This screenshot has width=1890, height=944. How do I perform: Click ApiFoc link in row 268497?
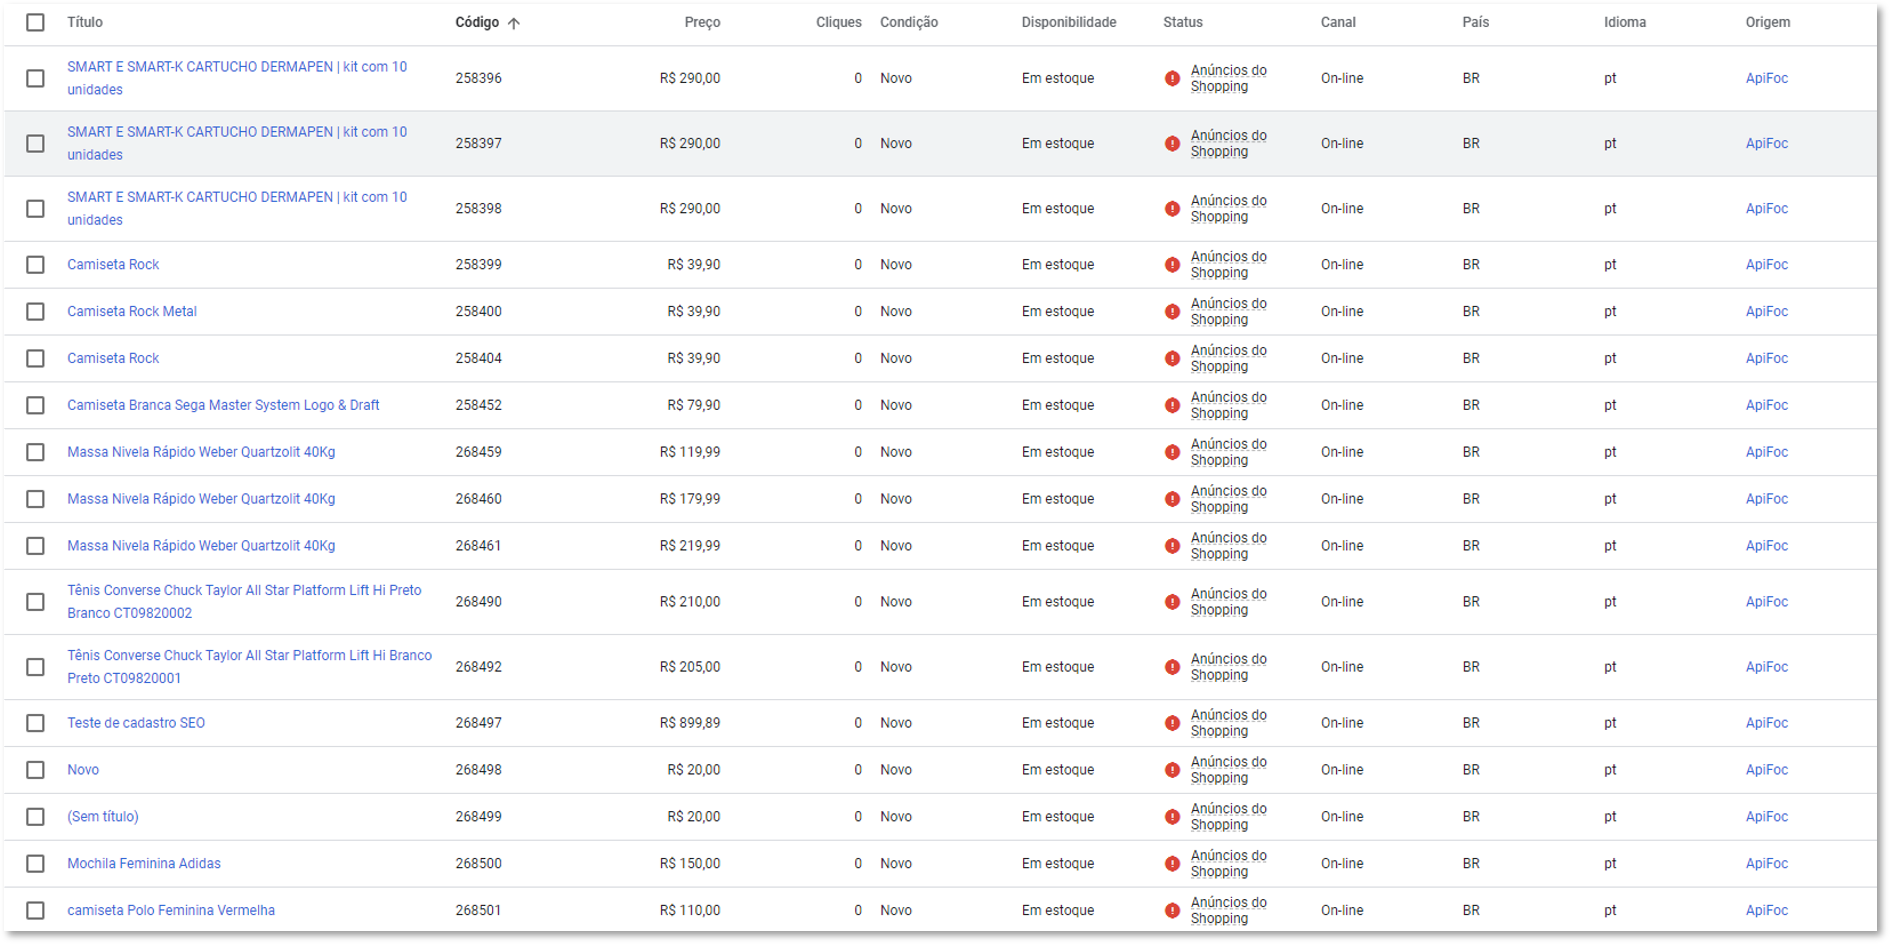point(1767,723)
